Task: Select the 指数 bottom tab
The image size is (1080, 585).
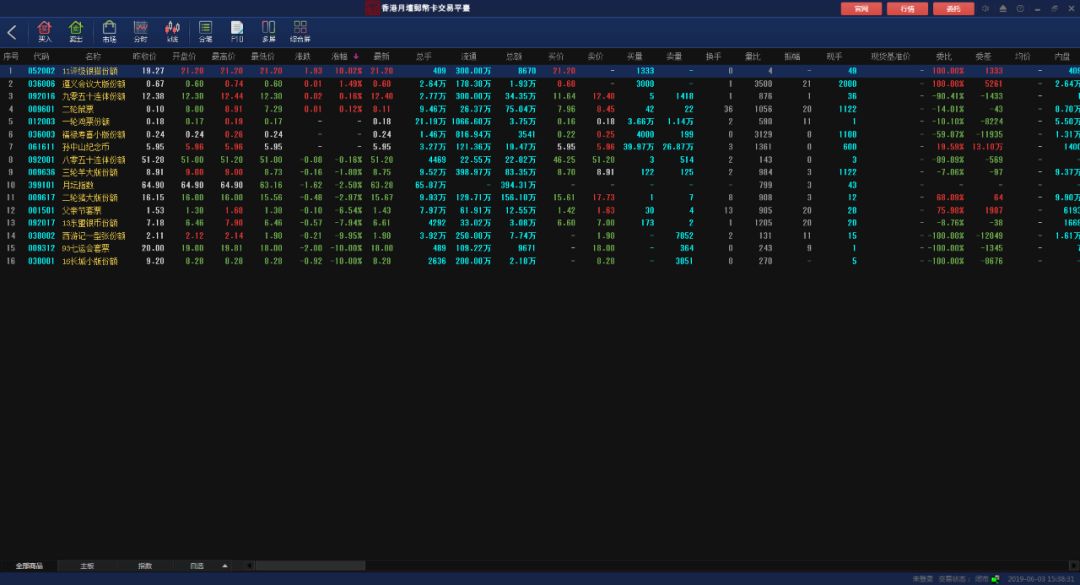Action: coord(145,566)
